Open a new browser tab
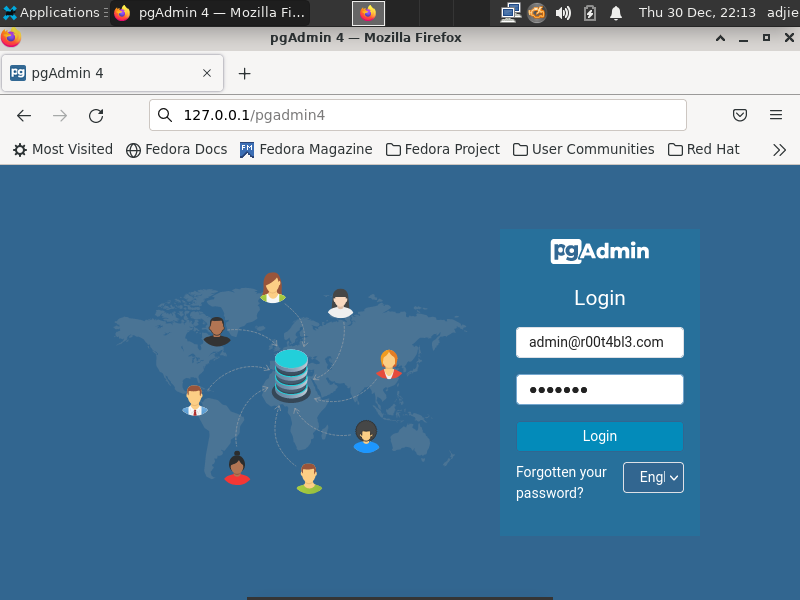This screenshot has height=600, width=800. (x=244, y=73)
